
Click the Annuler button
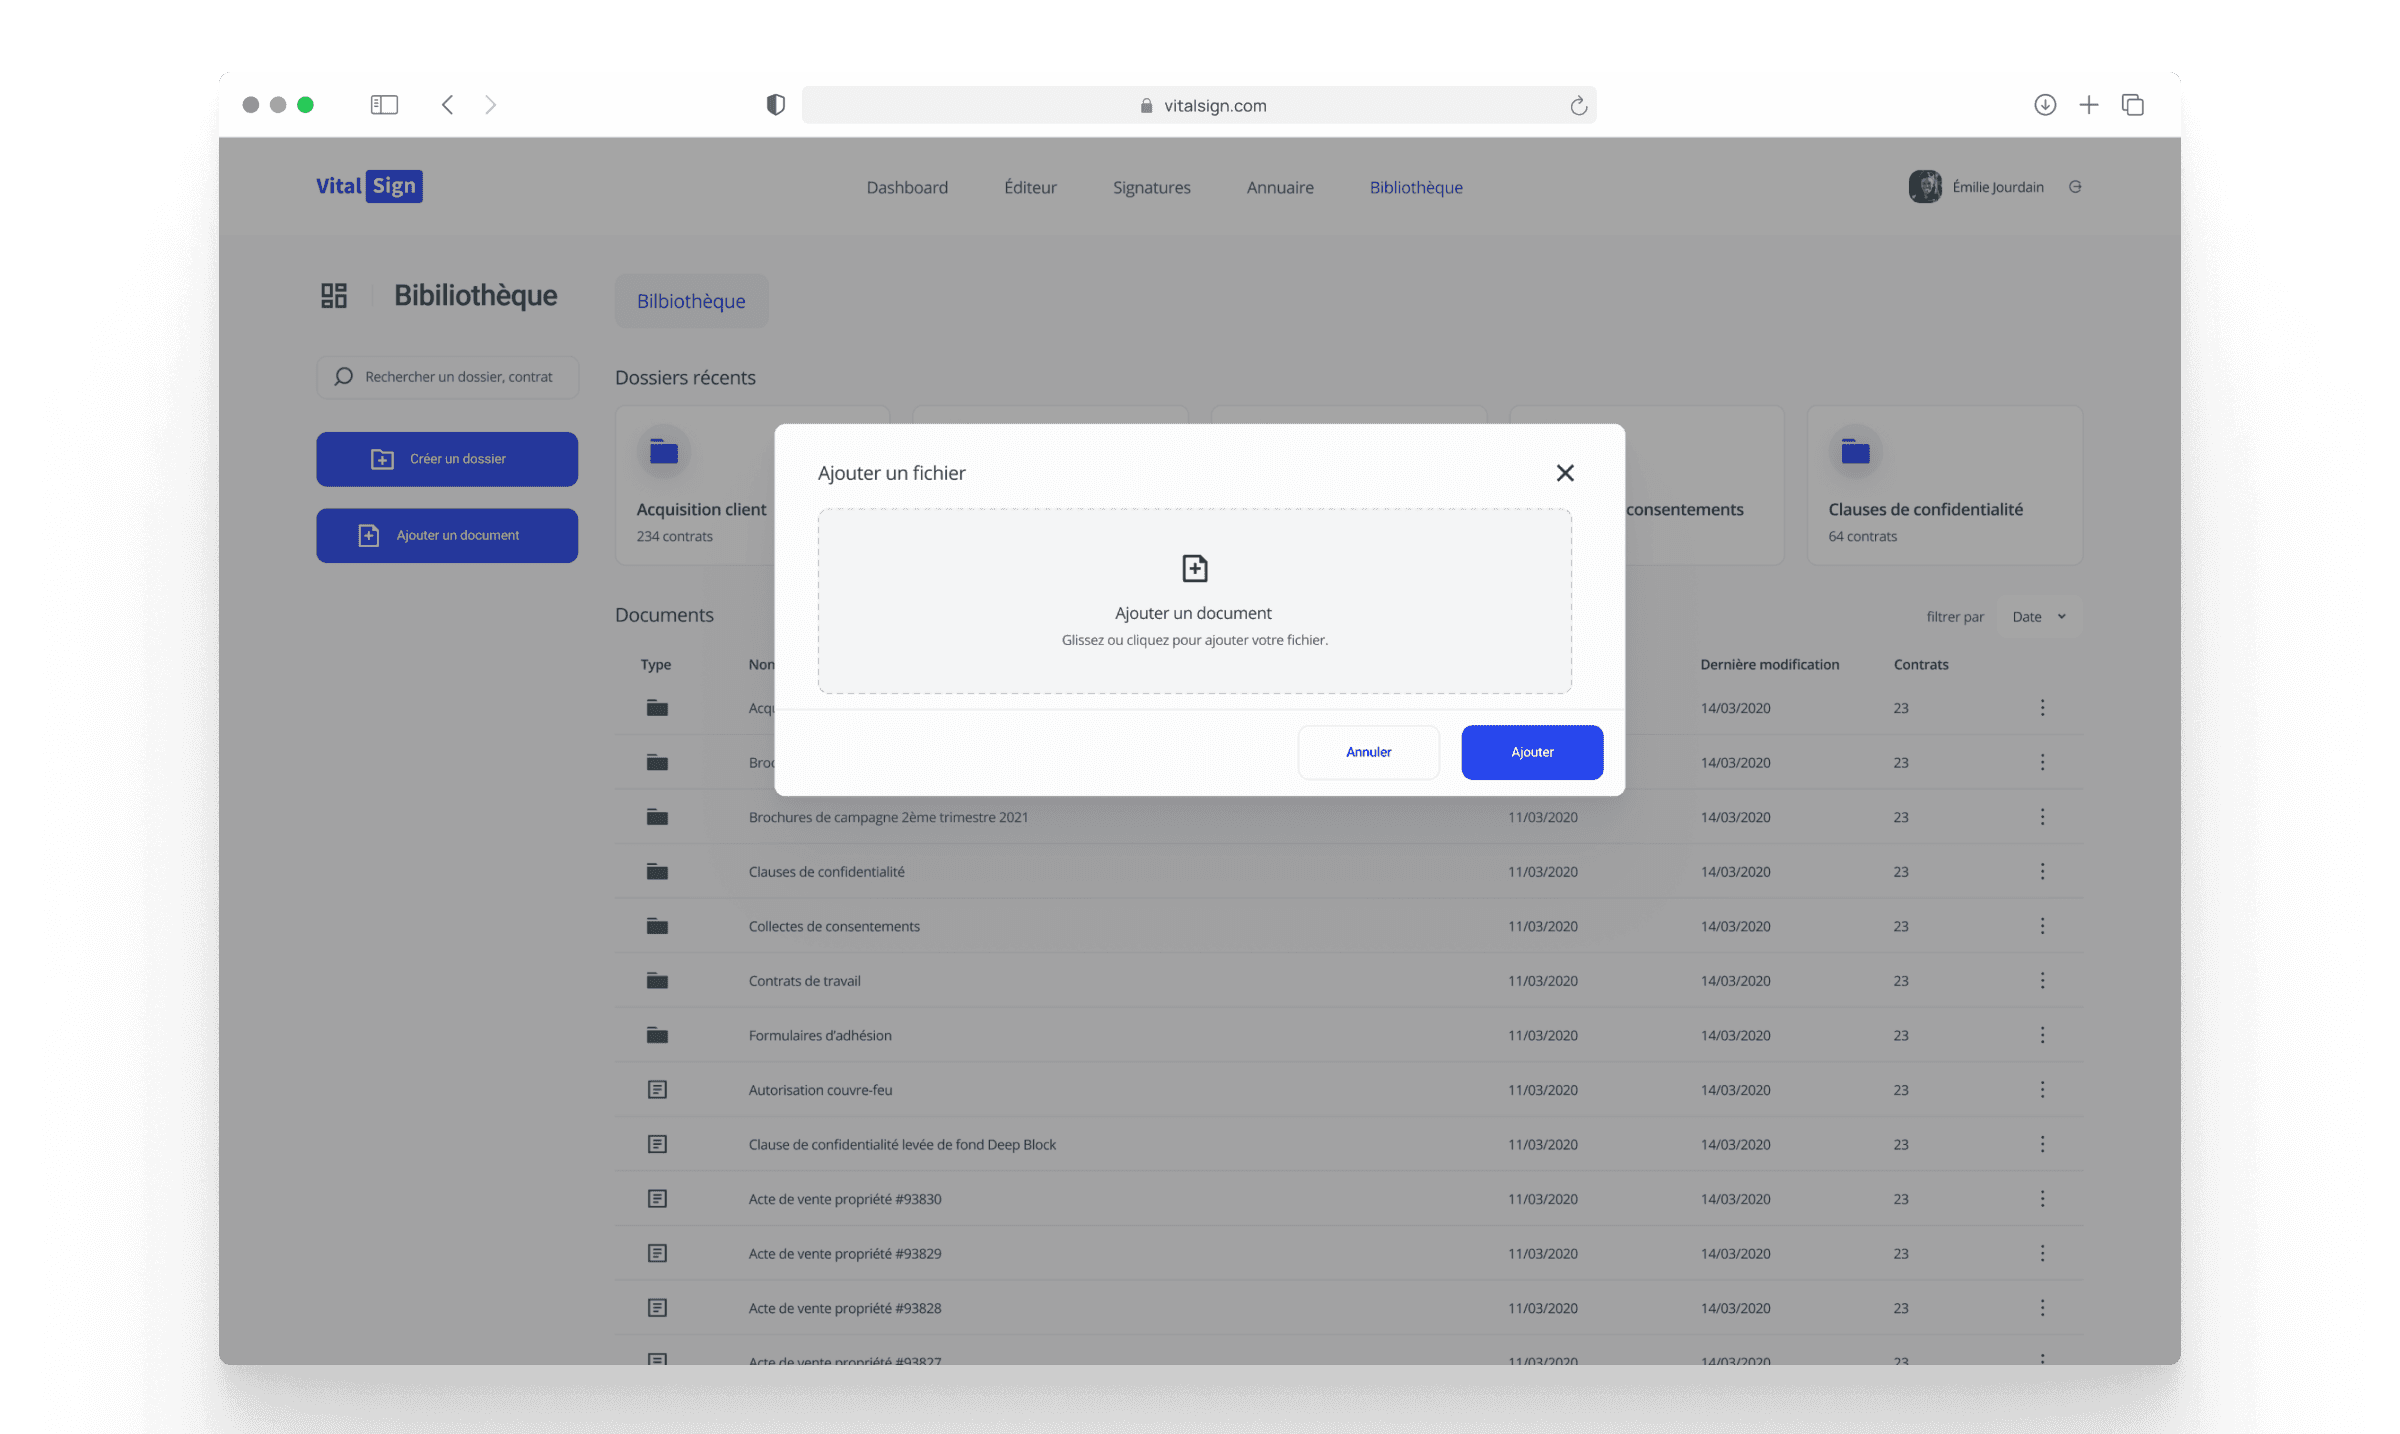pyautogui.click(x=1367, y=752)
